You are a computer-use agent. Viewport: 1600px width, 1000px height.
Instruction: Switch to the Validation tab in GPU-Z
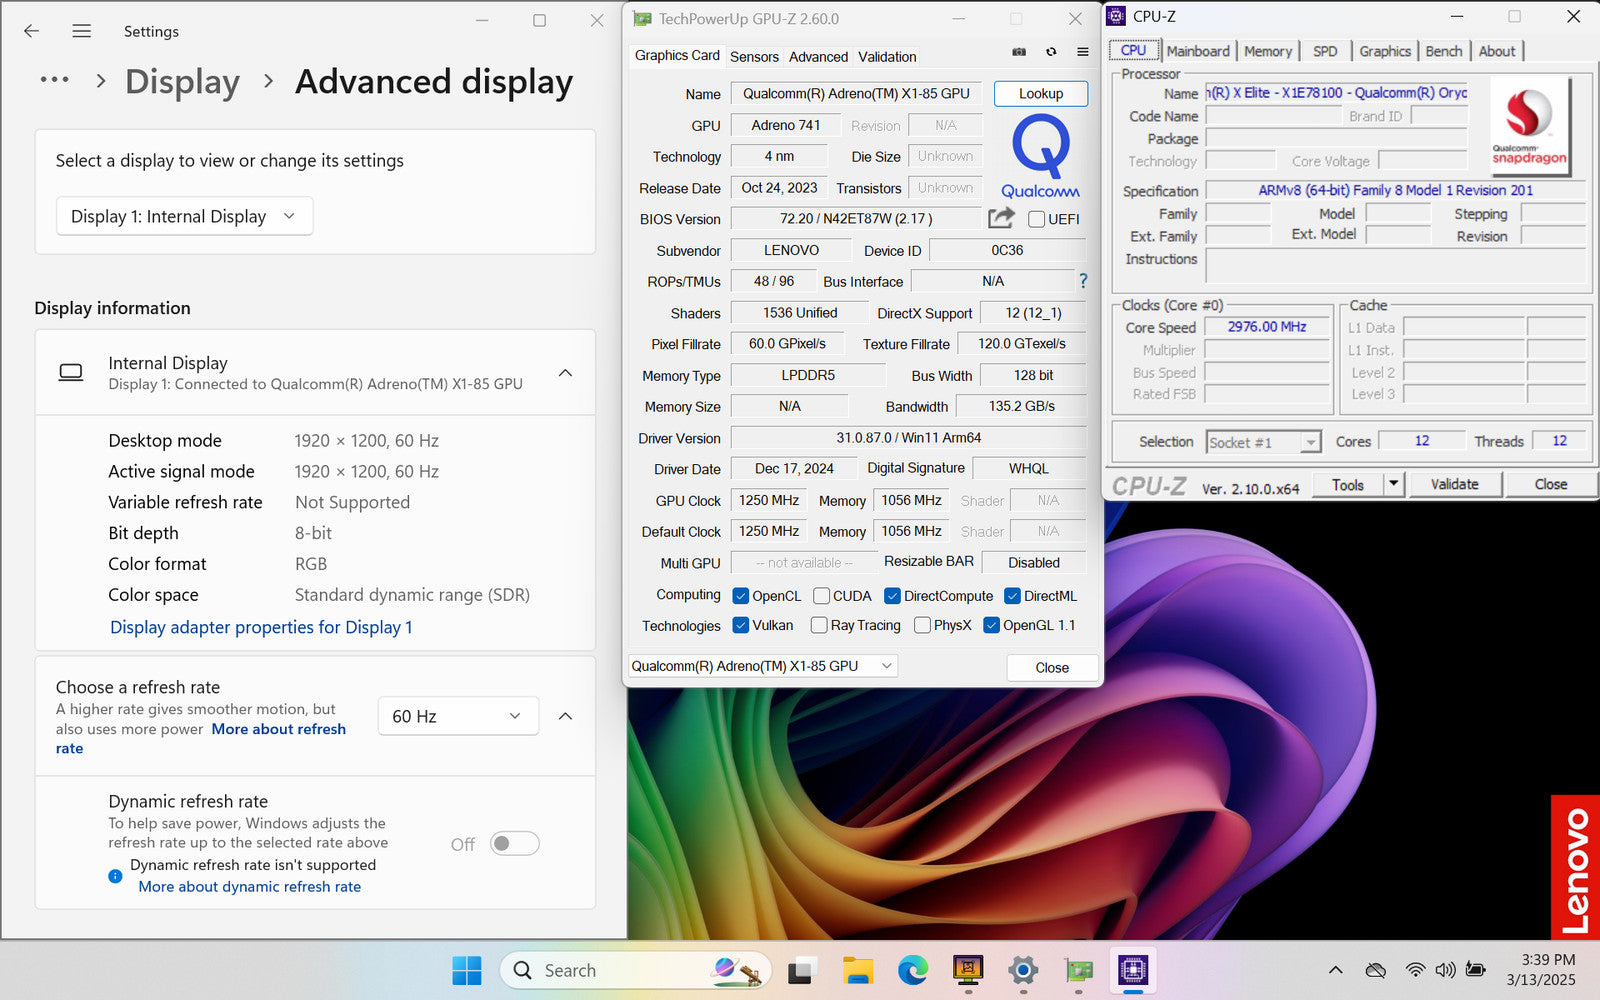click(x=887, y=57)
